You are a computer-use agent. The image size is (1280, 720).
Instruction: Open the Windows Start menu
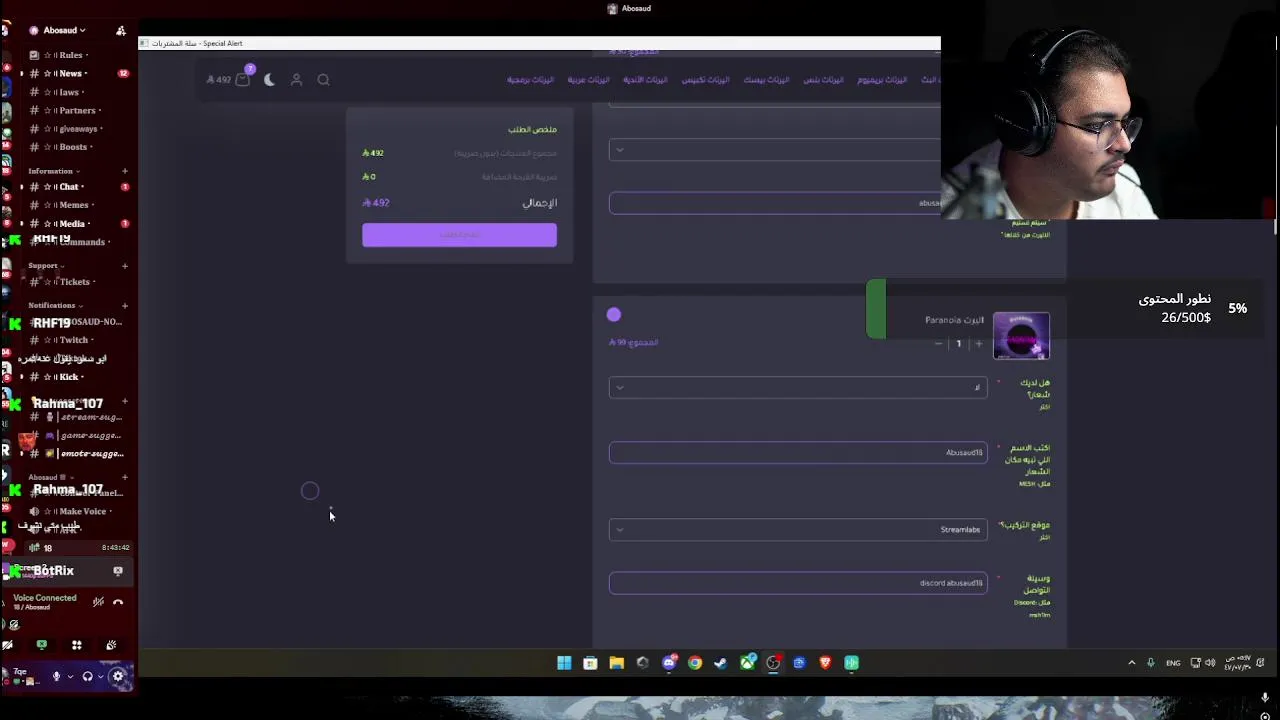coord(564,662)
